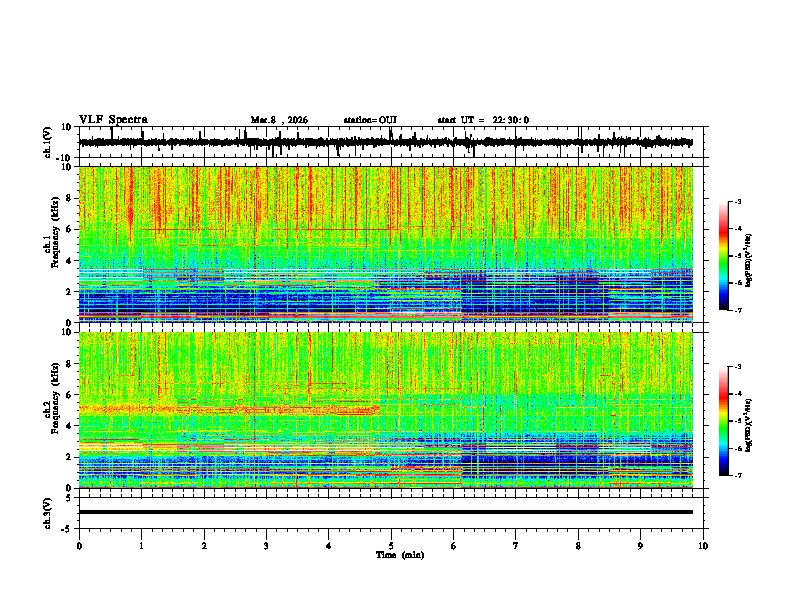Click the "Time (min)" axis label

(x=400, y=555)
